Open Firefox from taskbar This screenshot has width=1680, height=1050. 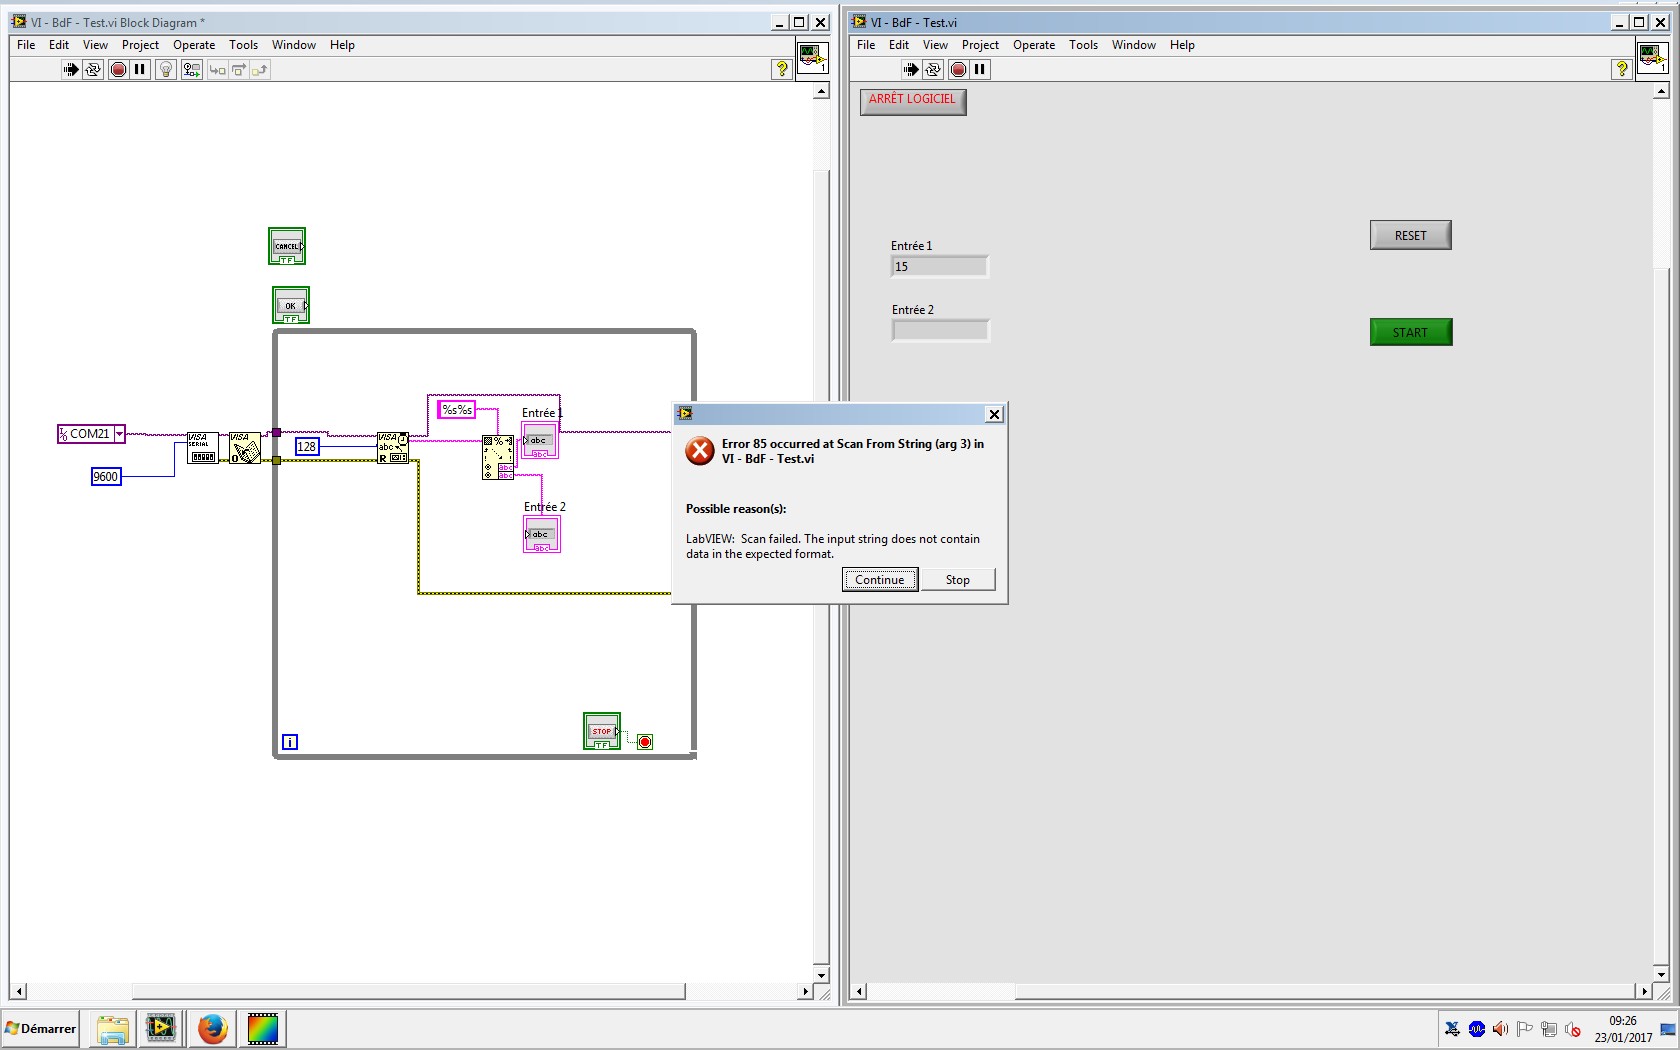(x=212, y=1028)
